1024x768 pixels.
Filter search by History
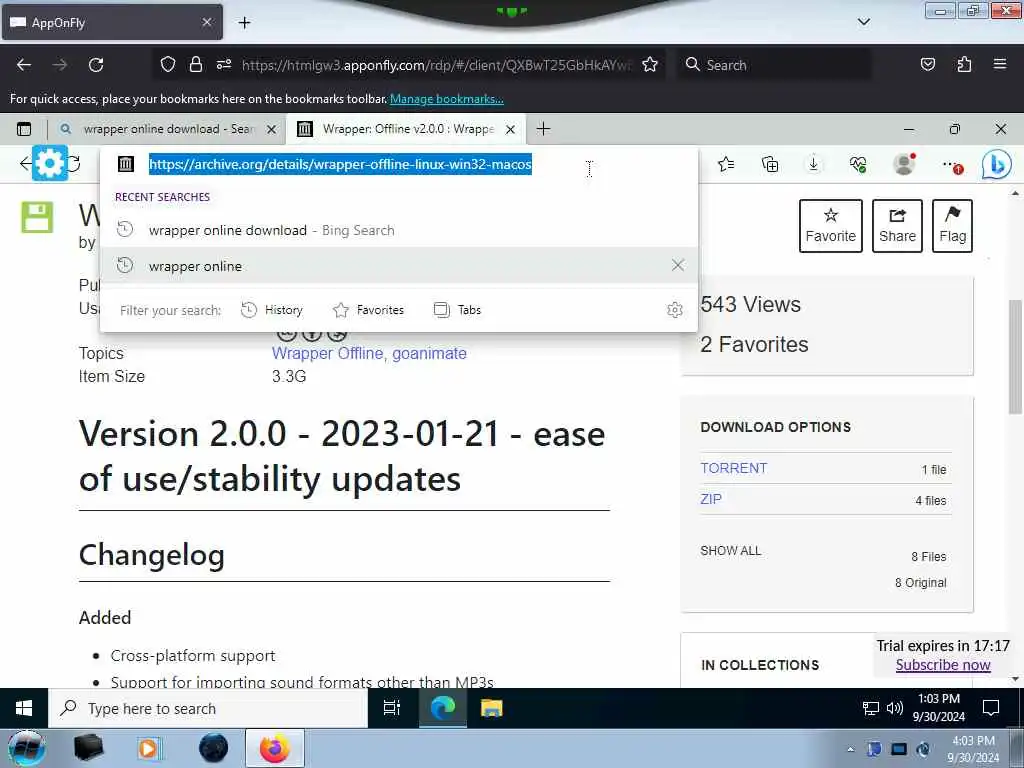tap(272, 310)
